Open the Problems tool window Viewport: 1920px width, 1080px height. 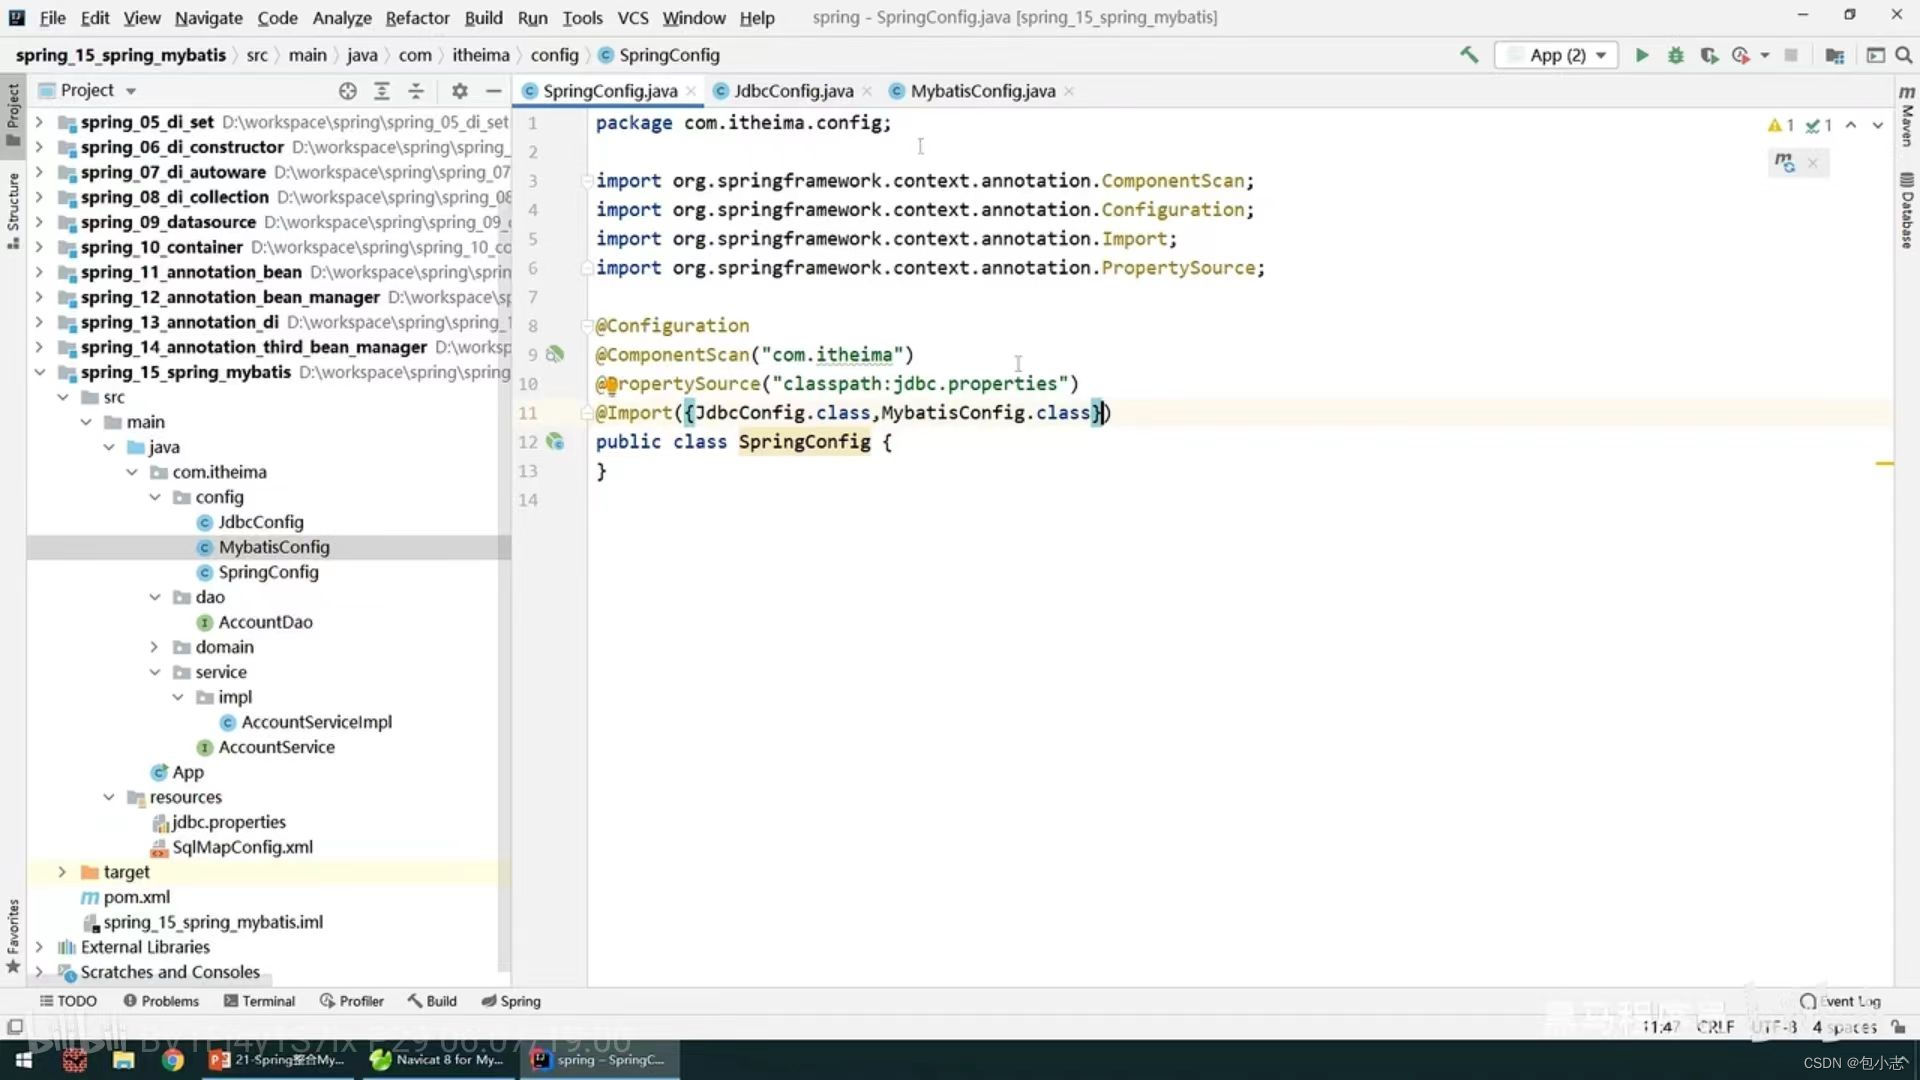161,1001
